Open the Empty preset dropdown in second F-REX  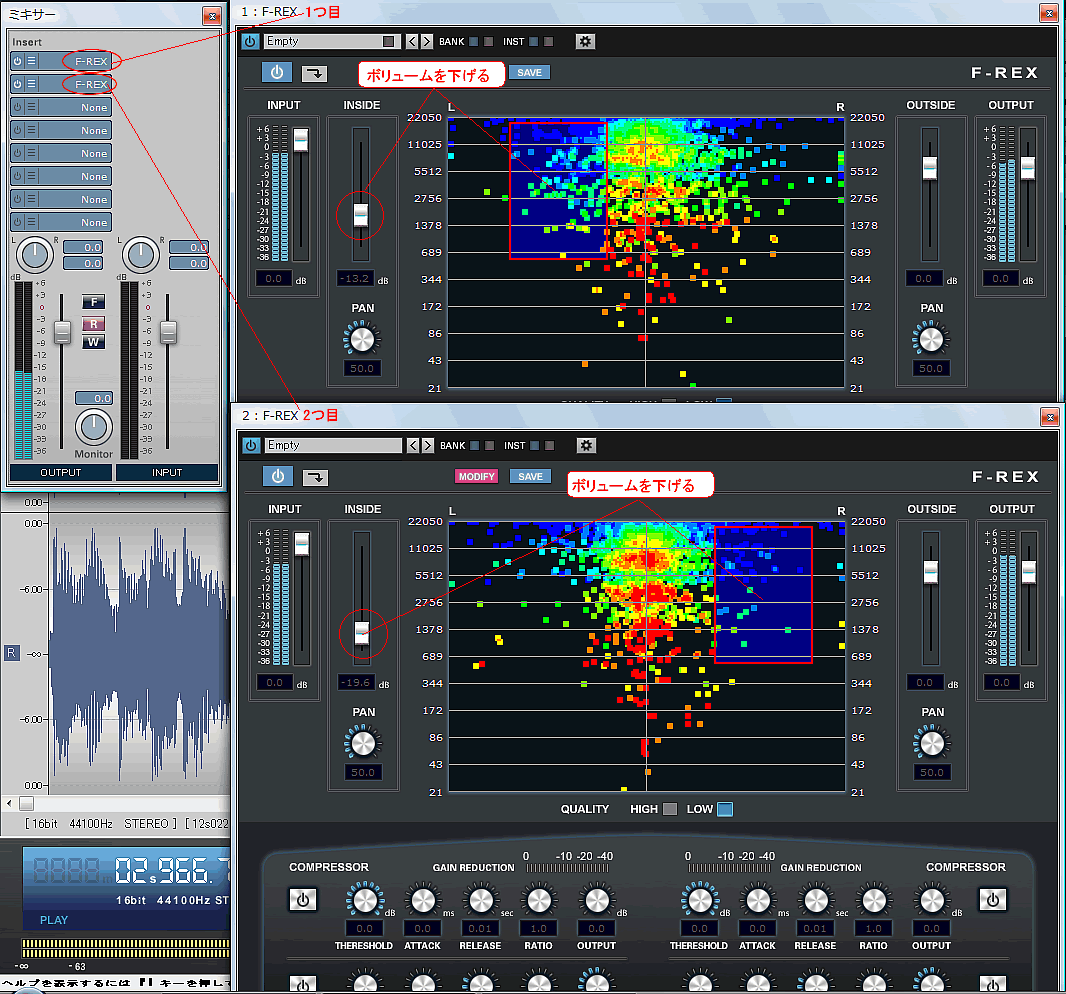point(333,445)
